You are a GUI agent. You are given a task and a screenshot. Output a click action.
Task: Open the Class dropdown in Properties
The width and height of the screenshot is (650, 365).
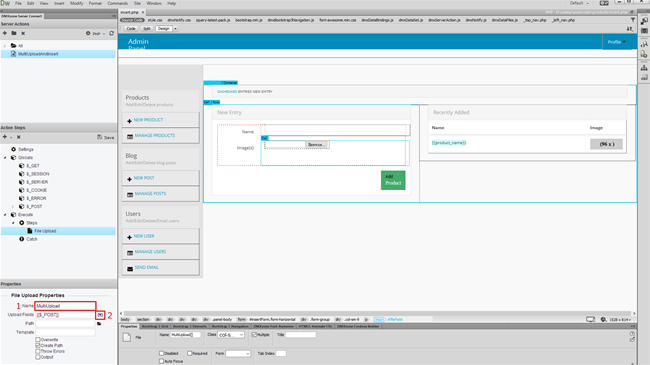[231, 335]
